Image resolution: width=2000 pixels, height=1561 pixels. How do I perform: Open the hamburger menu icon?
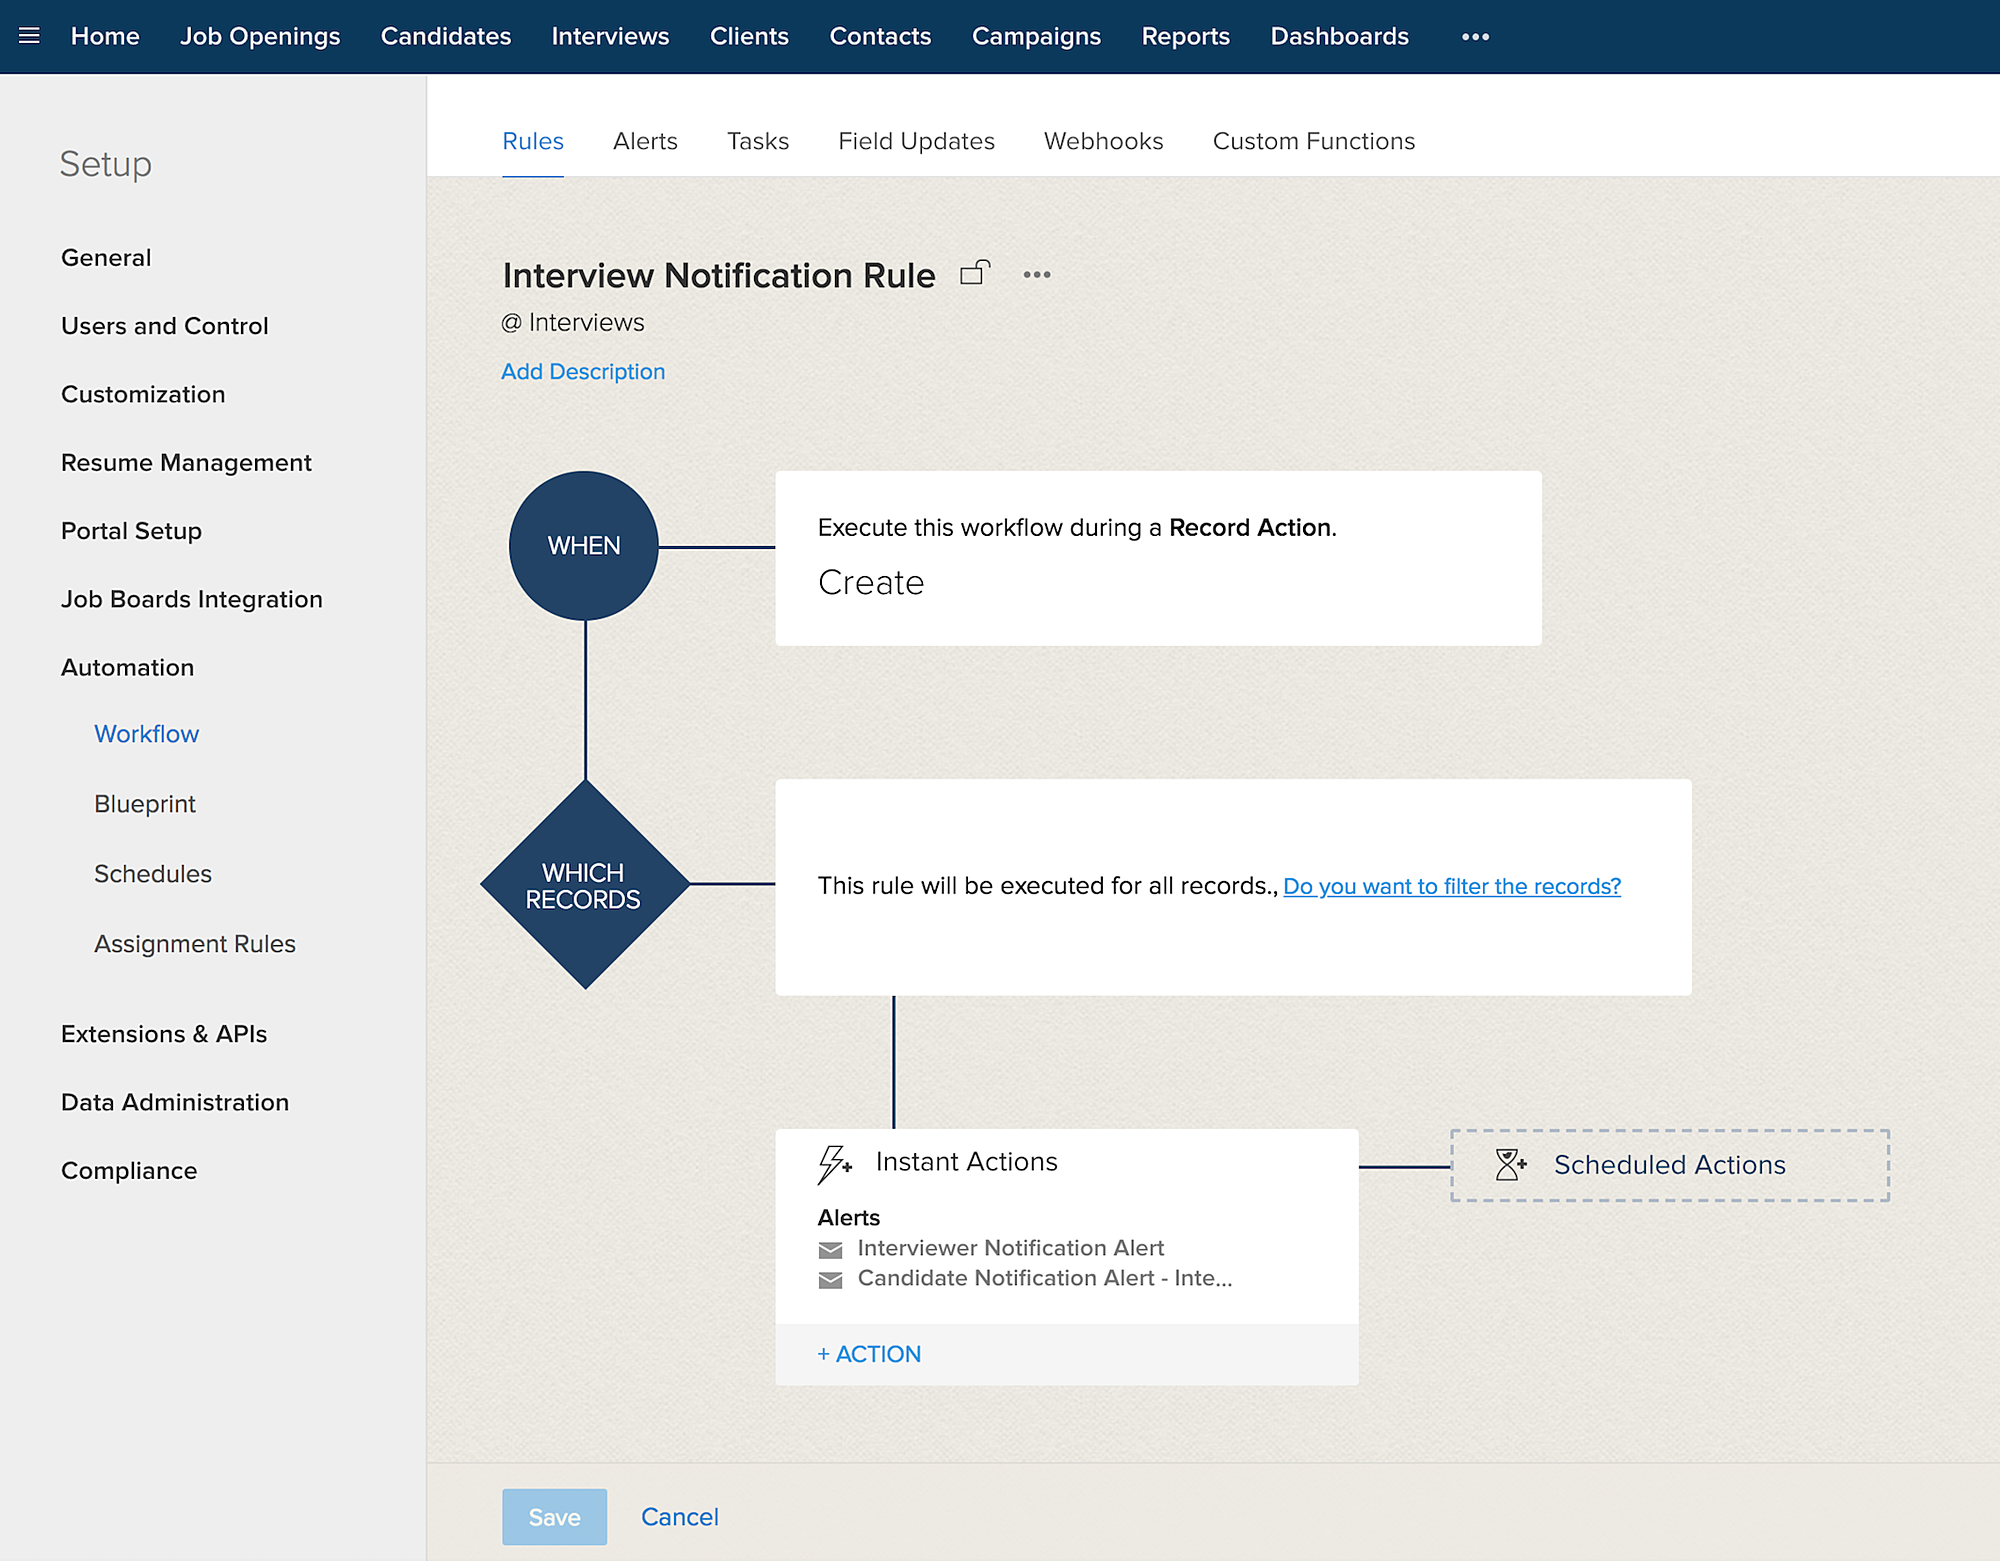click(29, 36)
